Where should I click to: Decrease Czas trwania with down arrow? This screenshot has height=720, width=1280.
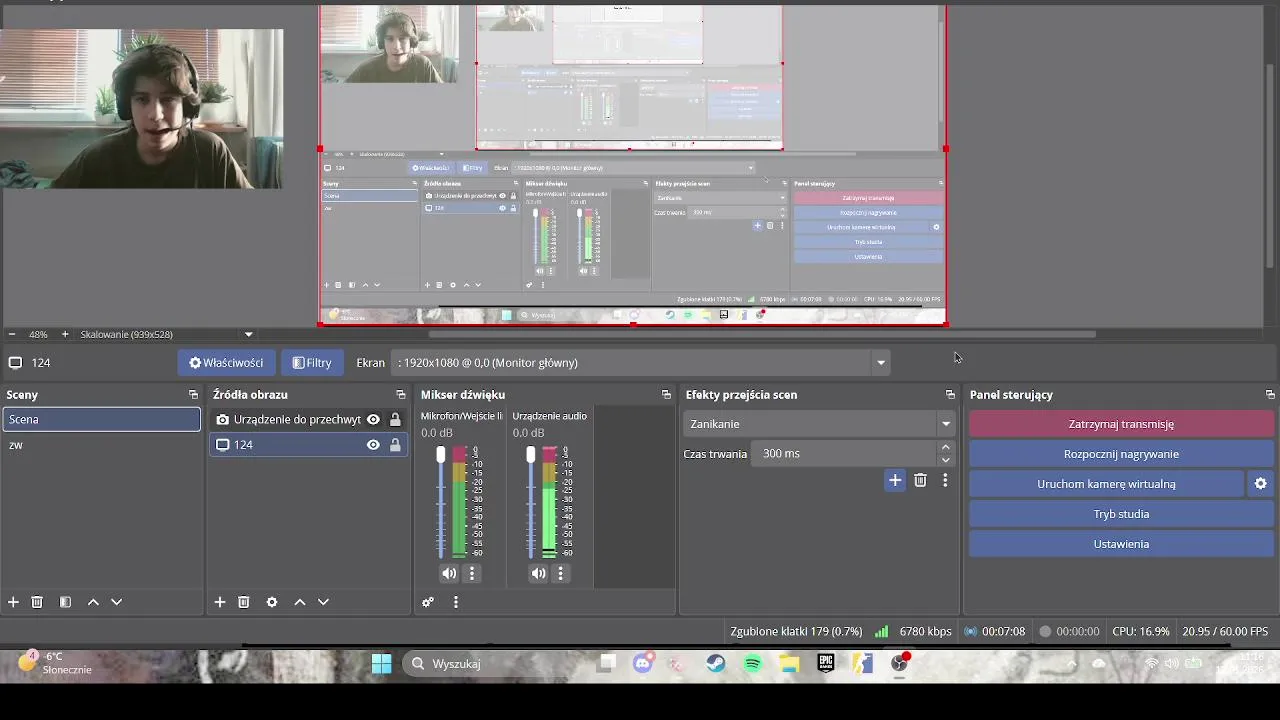[x=945, y=460]
